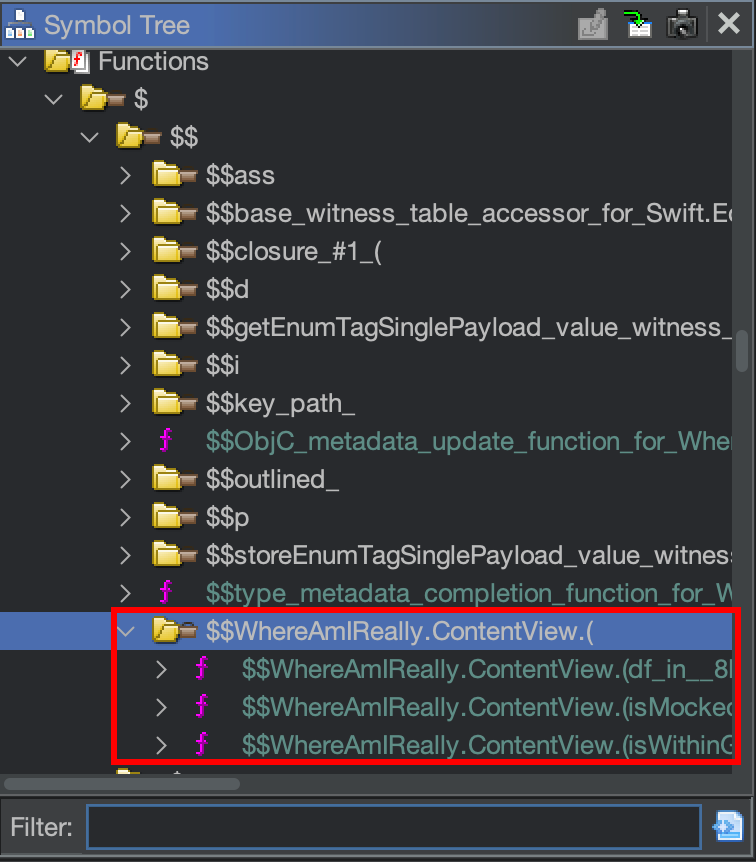Image resolution: width=756 pixels, height=862 pixels.
Task: Click the Symbol Tree title icon
Action: pyautogui.click(x=20, y=24)
